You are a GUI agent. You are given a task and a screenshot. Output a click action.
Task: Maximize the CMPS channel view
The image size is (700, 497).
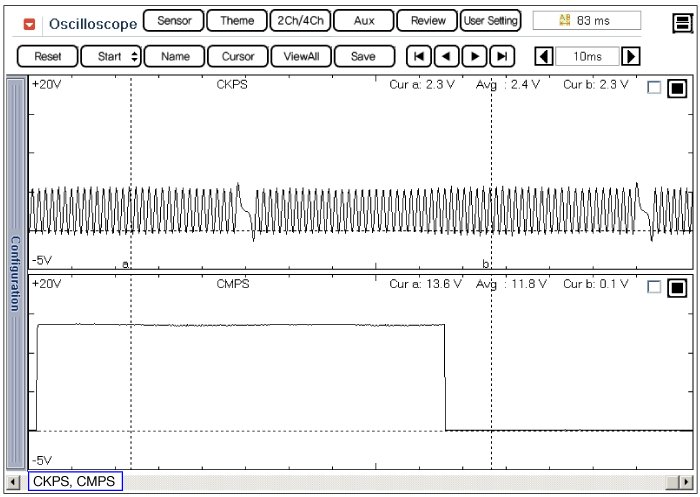(x=677, y=287)
